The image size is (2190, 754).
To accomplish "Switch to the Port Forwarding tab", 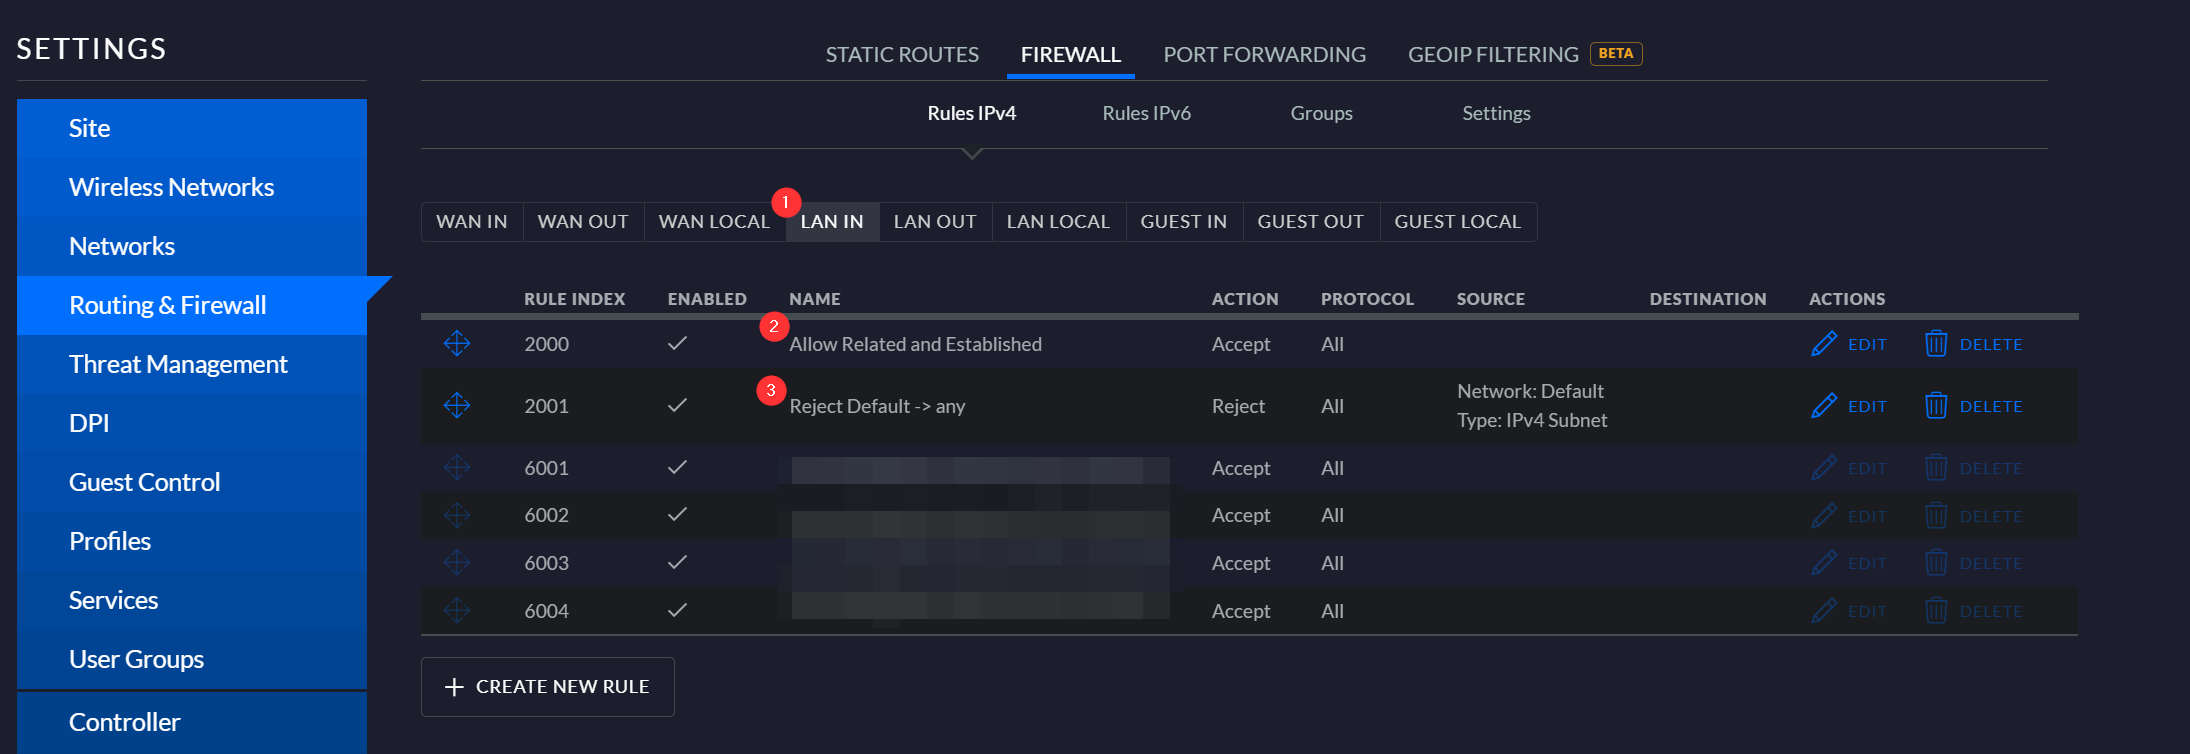I will 1264,55.
